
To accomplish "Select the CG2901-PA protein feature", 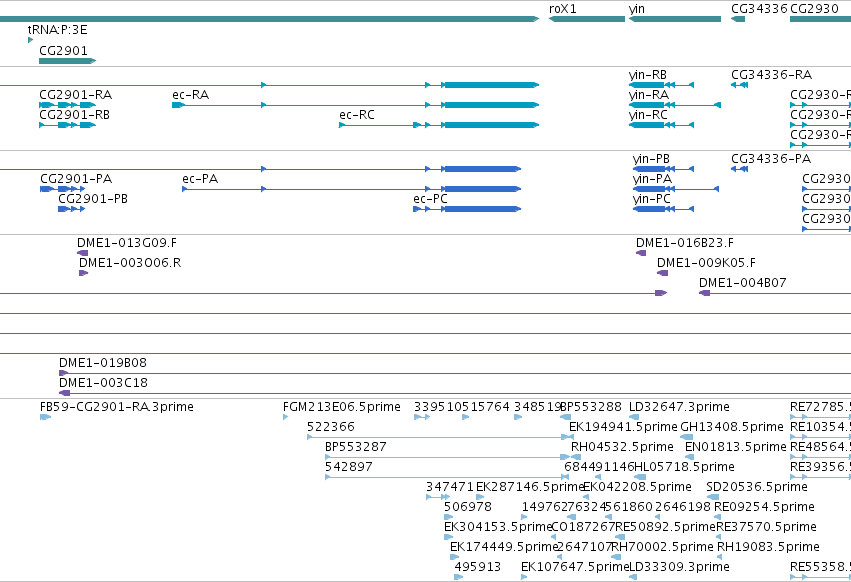I will coord(62,189).
